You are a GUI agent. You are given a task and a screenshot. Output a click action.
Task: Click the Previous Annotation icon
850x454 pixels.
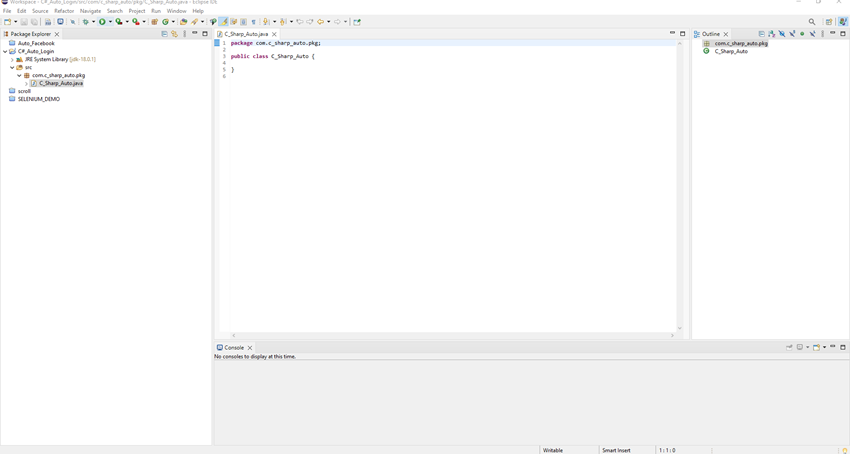(282, 22)
